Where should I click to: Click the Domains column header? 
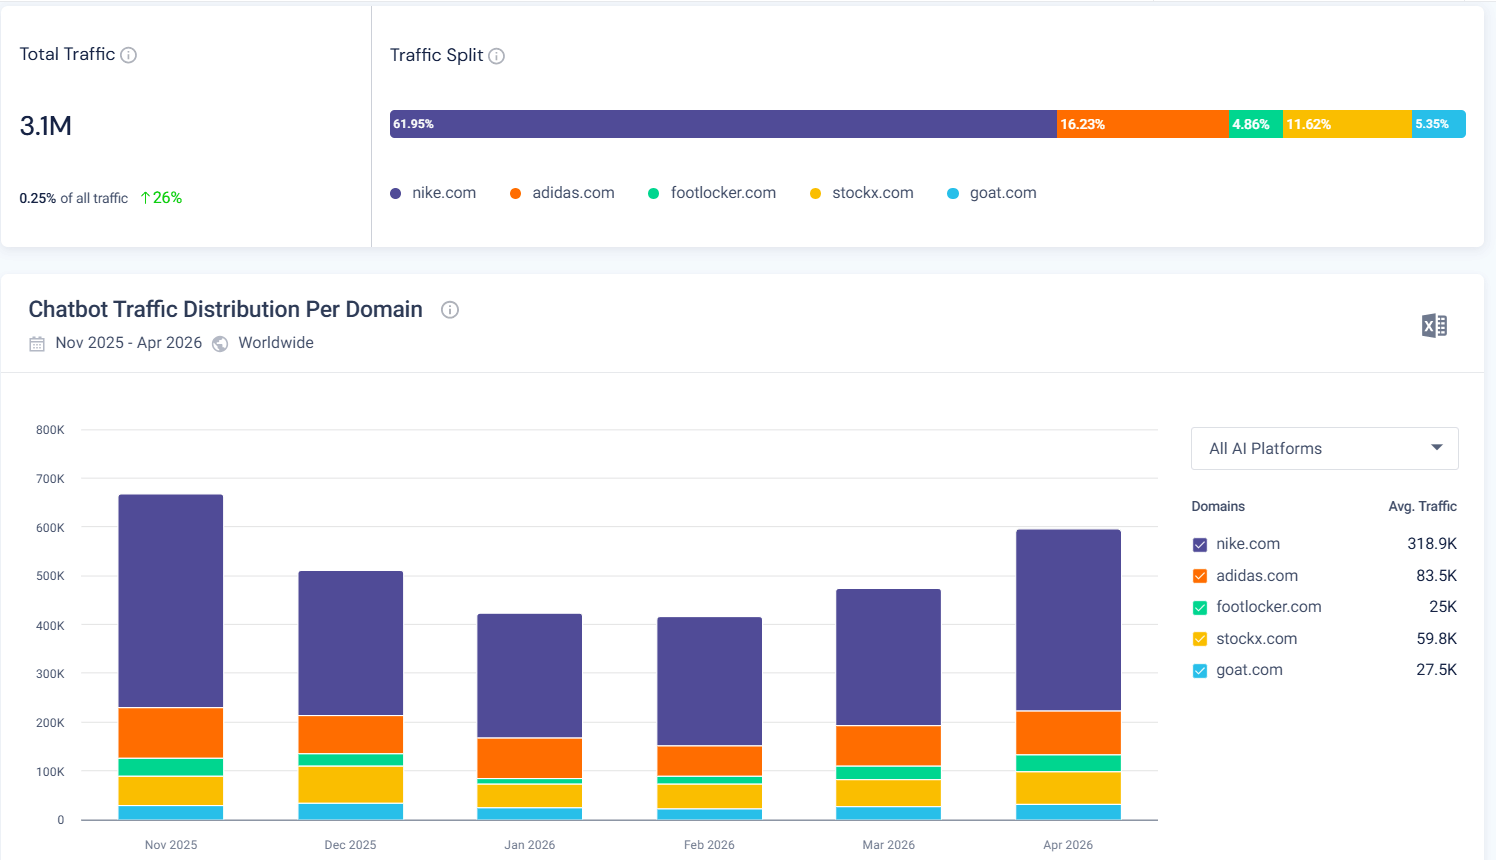tap(1218, 507)
